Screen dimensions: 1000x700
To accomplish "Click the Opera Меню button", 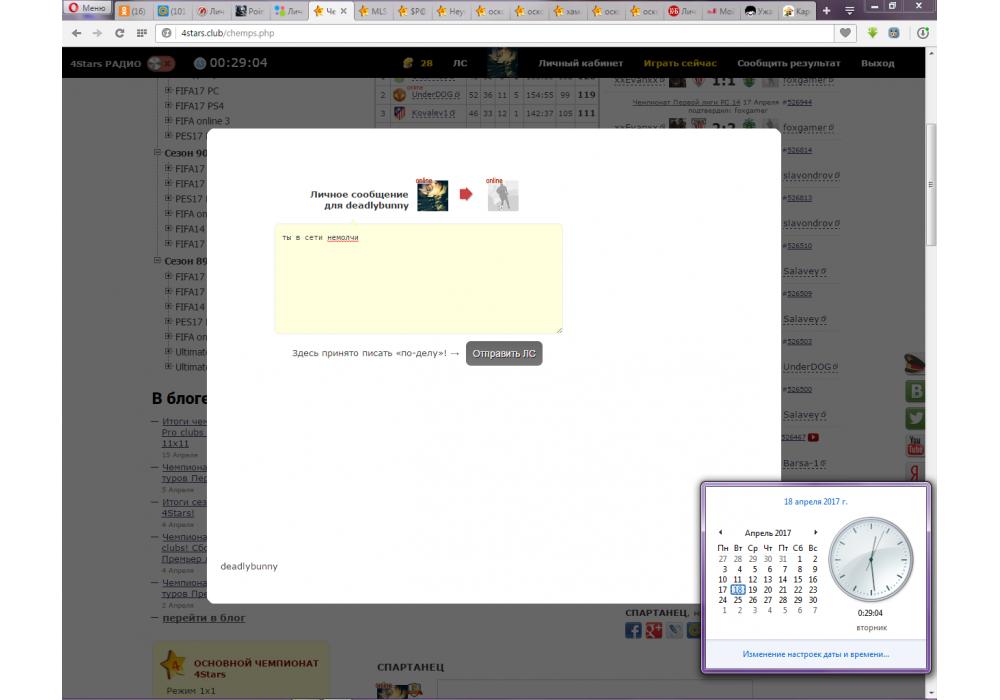I will [87, 9].
